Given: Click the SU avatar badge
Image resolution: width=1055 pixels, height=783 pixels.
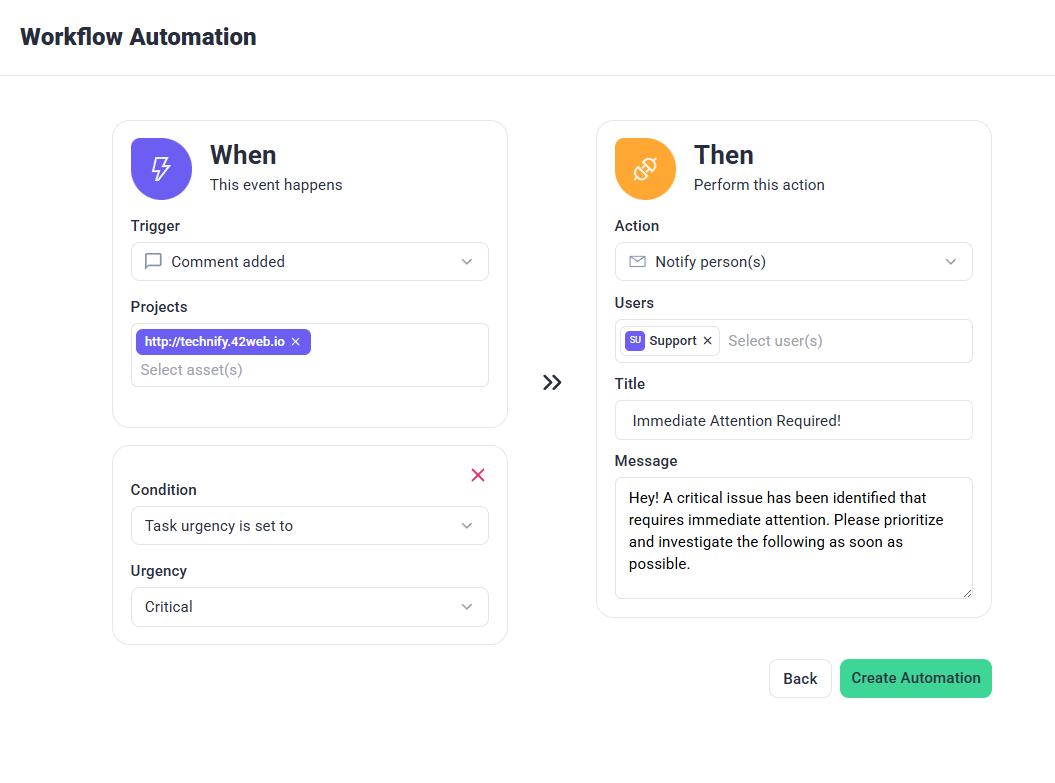Looking at the screenshot, I should pyautogui.click(x=635, y=341).
